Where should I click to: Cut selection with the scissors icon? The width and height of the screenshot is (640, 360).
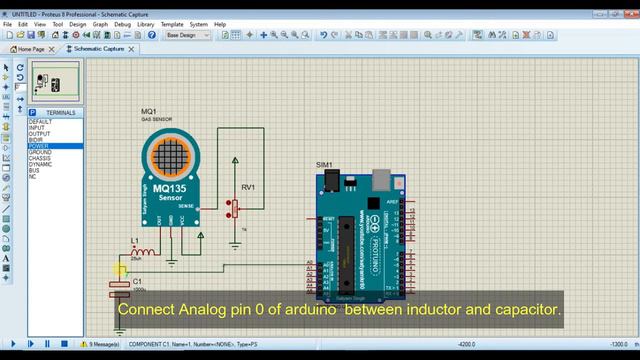click(x=348, y=35)
